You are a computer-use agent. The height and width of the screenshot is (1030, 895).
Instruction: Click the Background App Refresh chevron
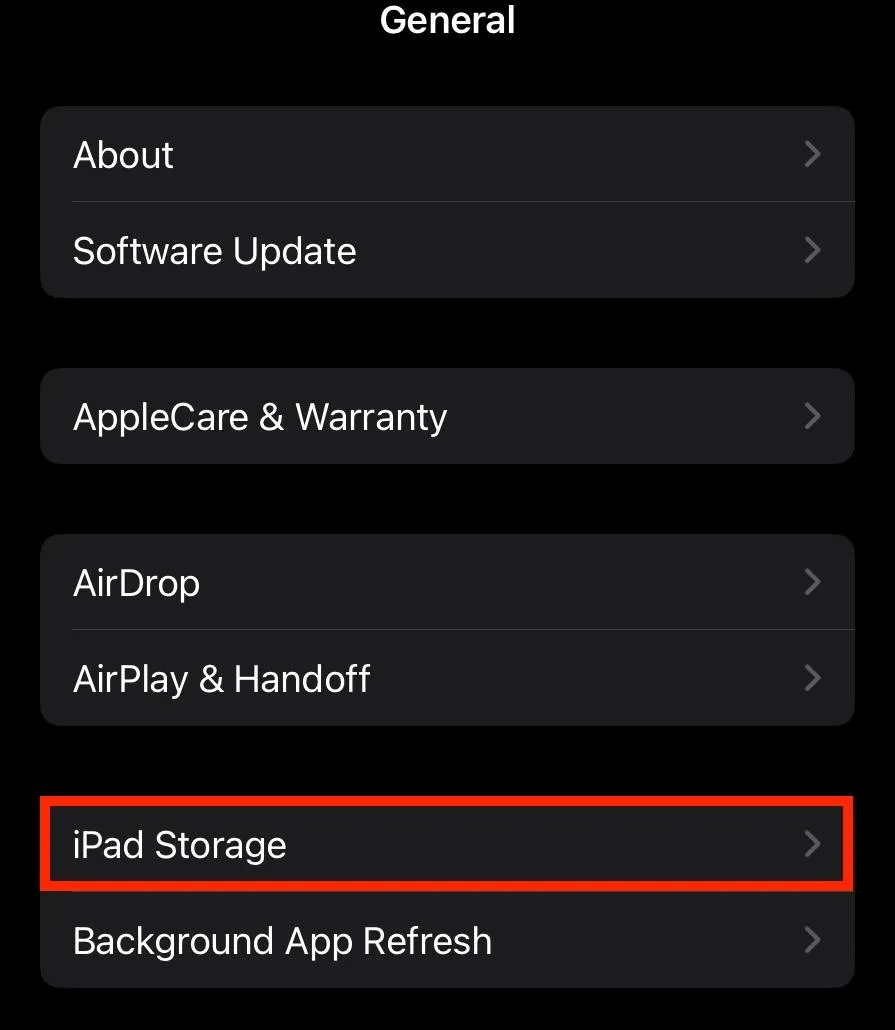pyautogui.click(x=813, y=940)
